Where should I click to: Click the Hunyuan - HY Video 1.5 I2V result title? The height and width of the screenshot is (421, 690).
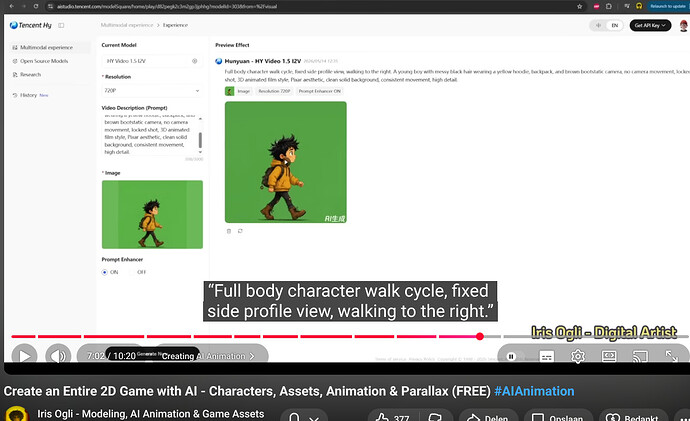tap(263, 61)
